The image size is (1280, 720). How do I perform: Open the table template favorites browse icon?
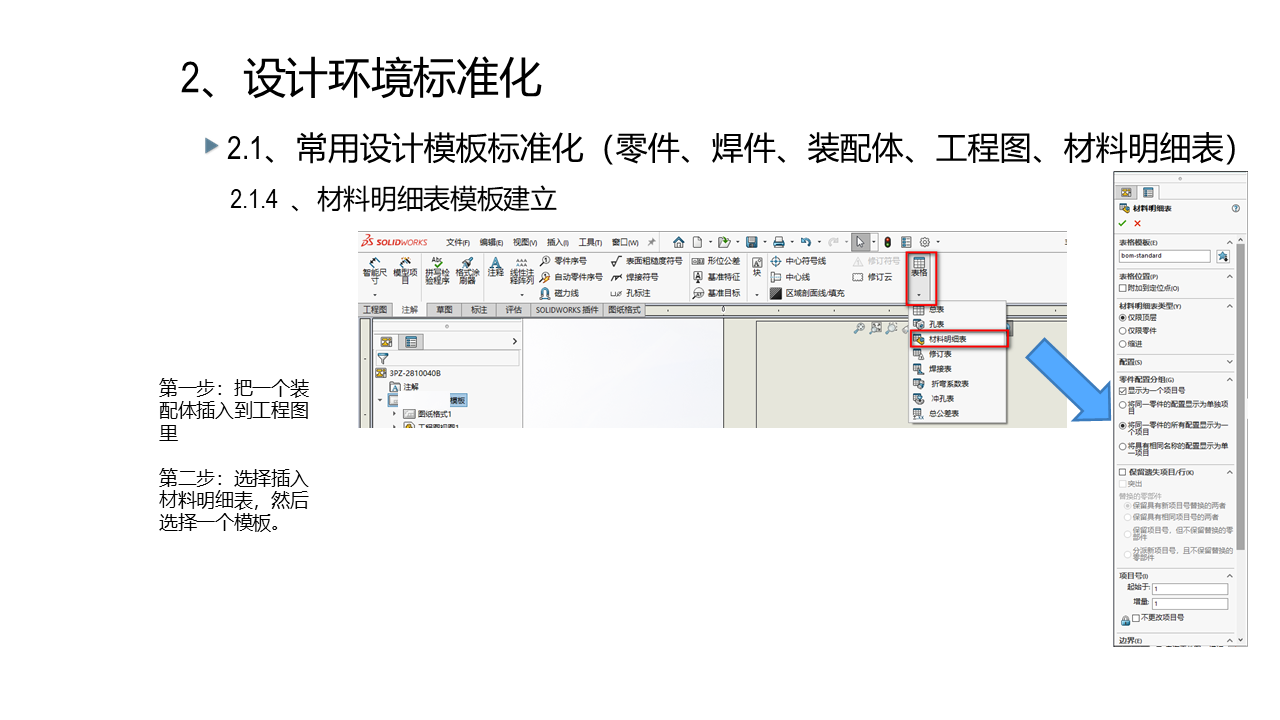[x=1222, y=256]
